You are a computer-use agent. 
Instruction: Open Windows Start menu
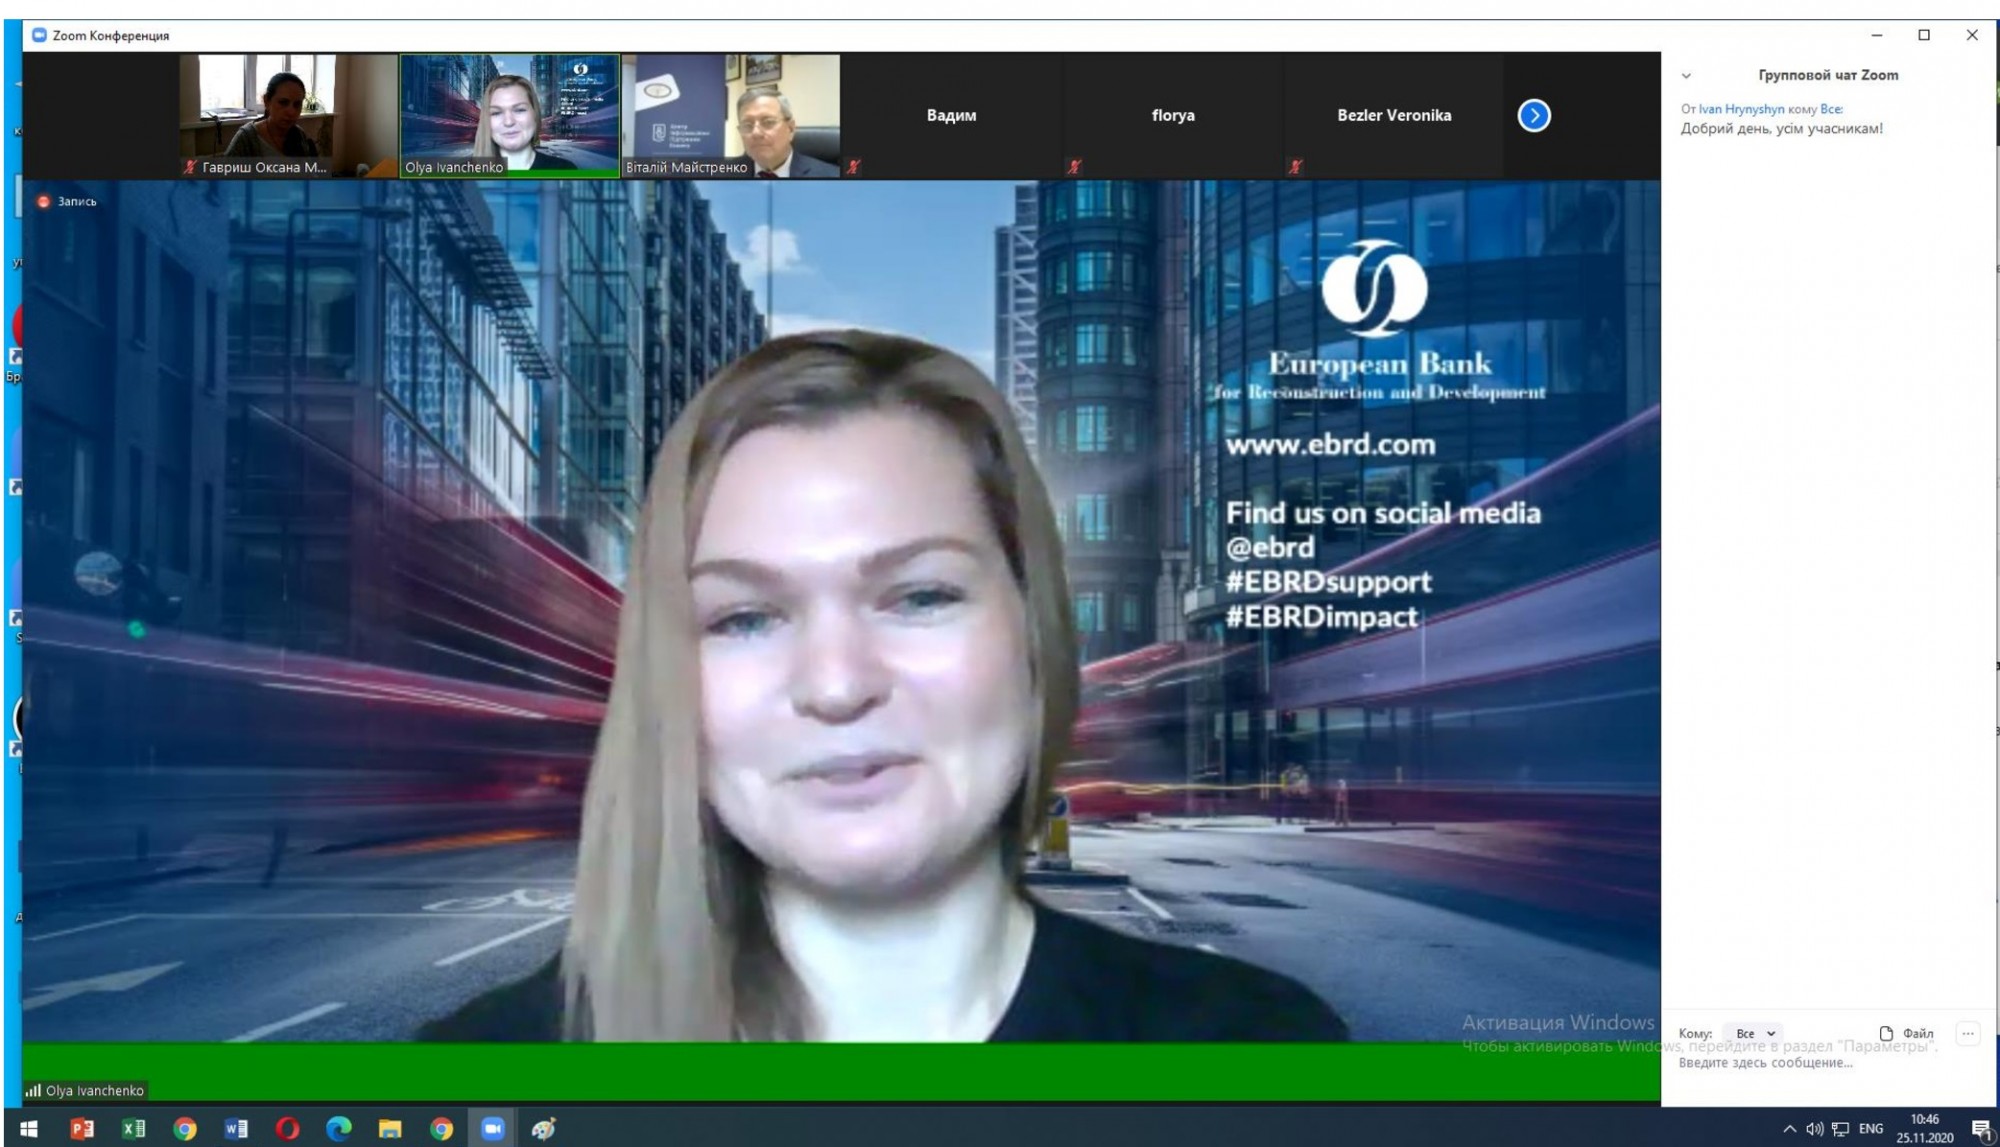[29, 1129]
